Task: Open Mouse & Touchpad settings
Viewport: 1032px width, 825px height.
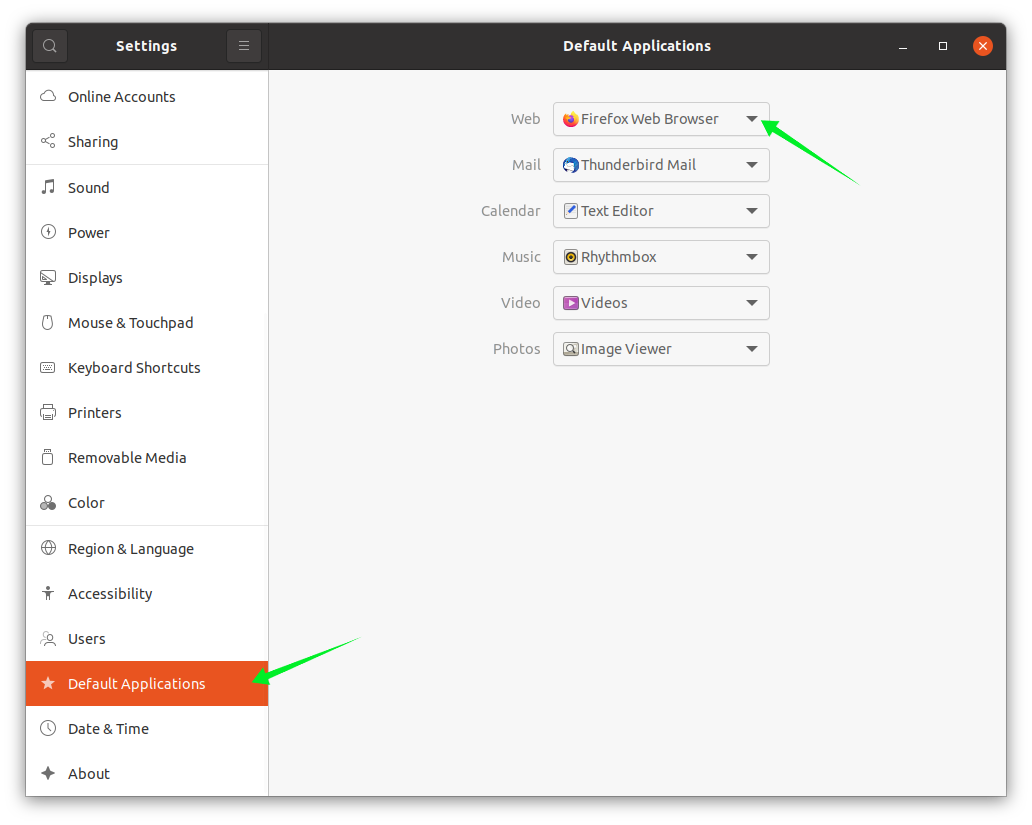Action: coord(147,323)
